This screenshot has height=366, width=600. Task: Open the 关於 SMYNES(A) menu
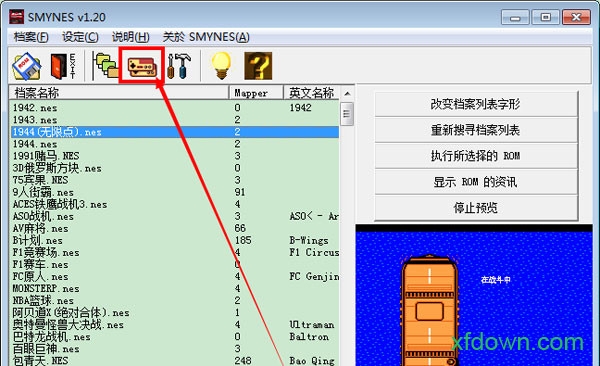click(206, 37)
